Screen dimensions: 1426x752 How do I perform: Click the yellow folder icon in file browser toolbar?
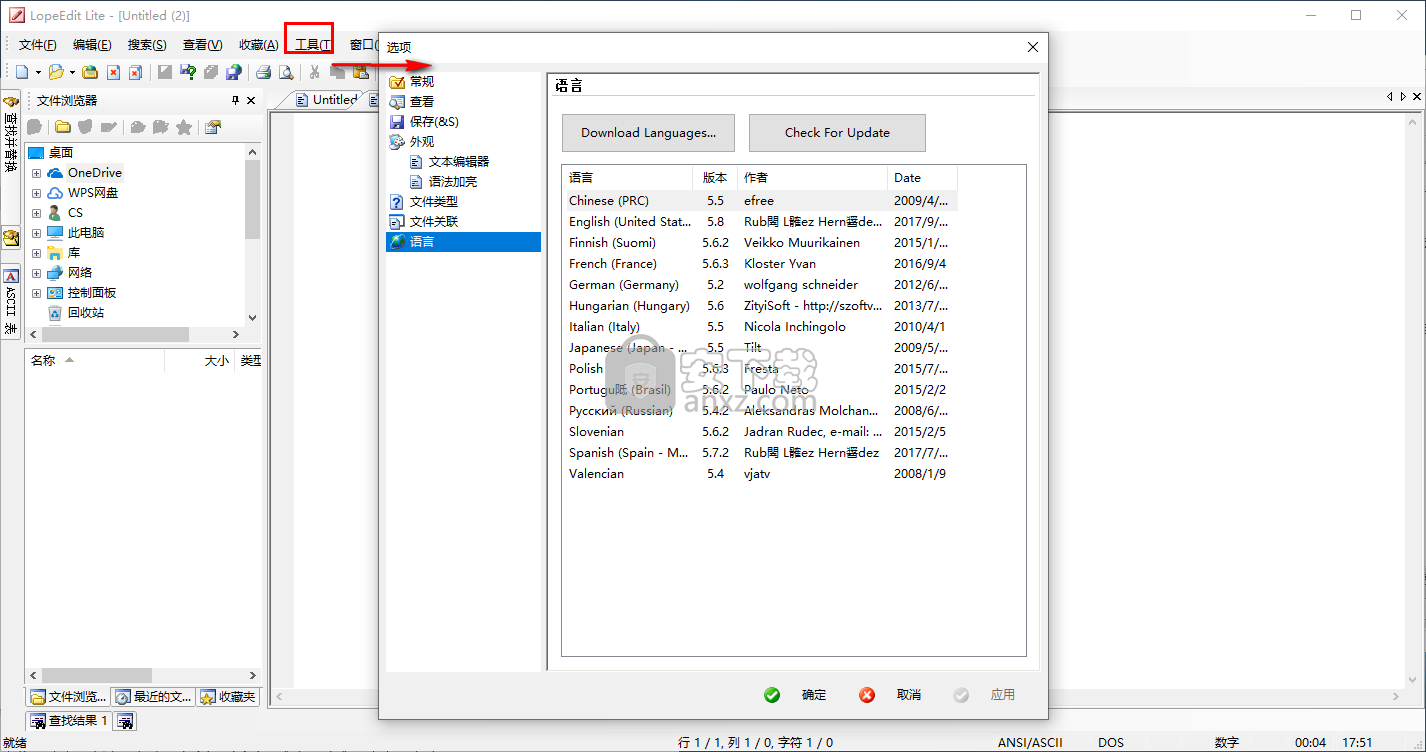[62, 127]
